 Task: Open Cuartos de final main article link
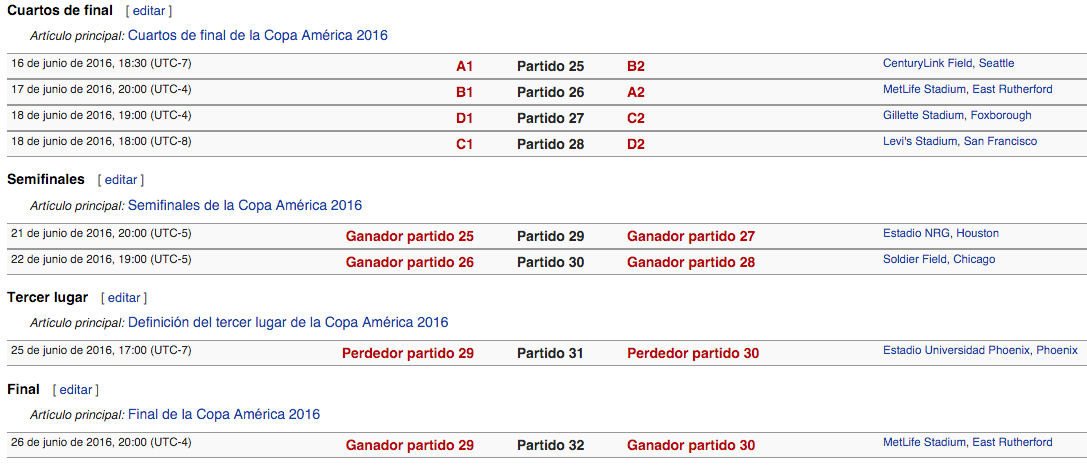coord(257,36)
